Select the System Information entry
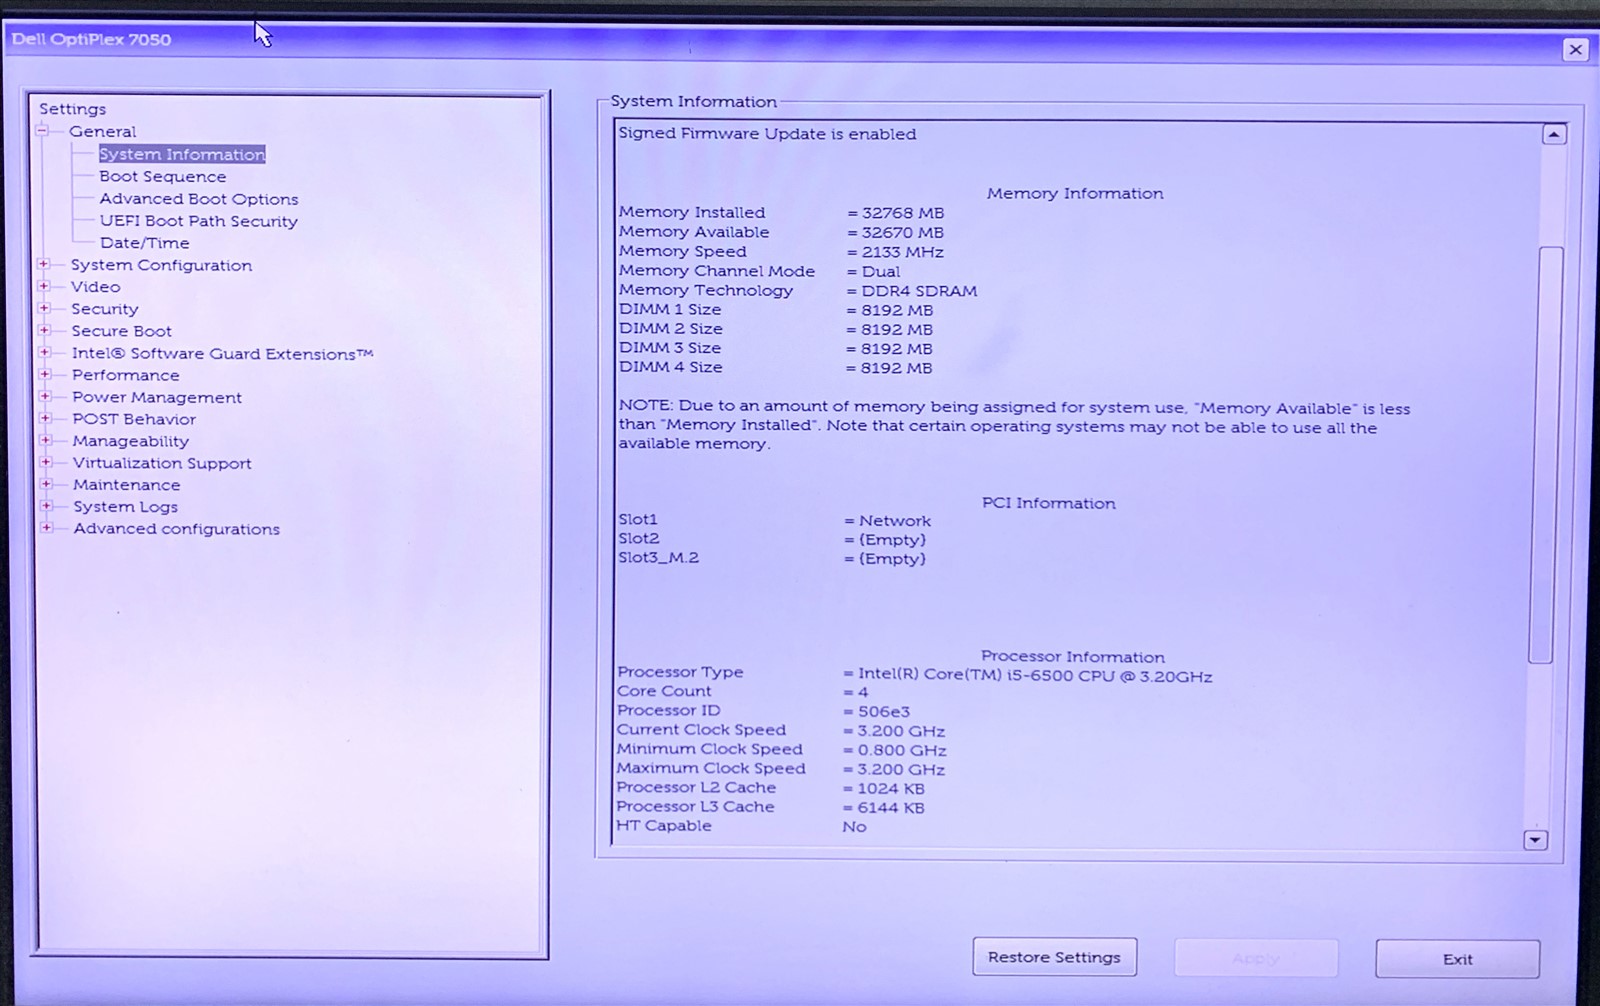This screenshot has height=1006, width=1600. pyautogui.click(x=182, y=154)
